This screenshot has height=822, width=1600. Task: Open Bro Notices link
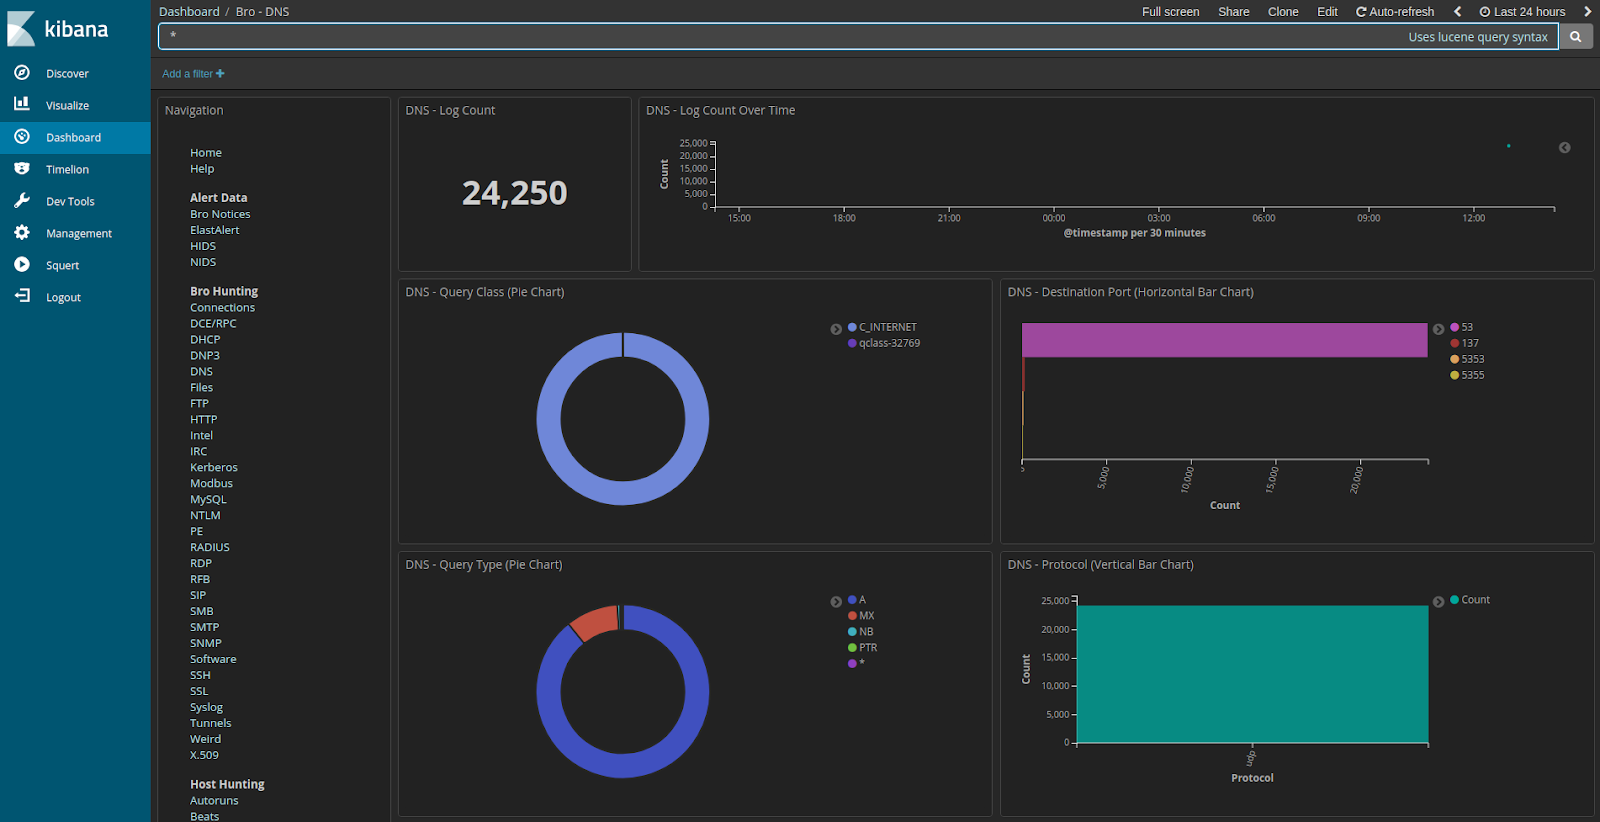(x=220, y=214)
